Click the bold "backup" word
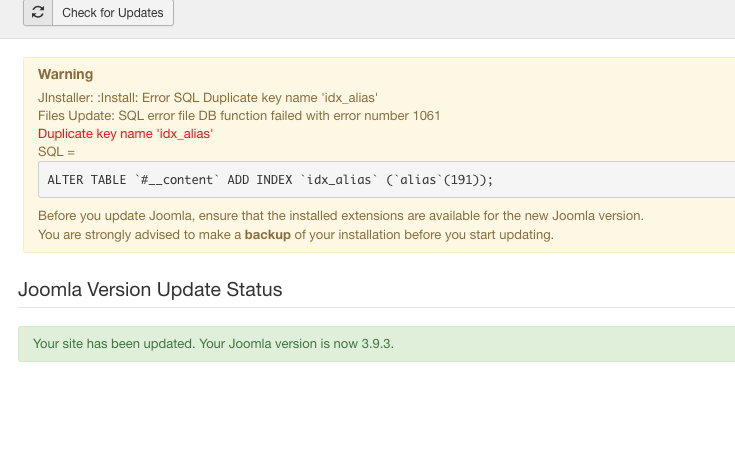This screenshot has height=474, width=735. [x=268, y=234]
